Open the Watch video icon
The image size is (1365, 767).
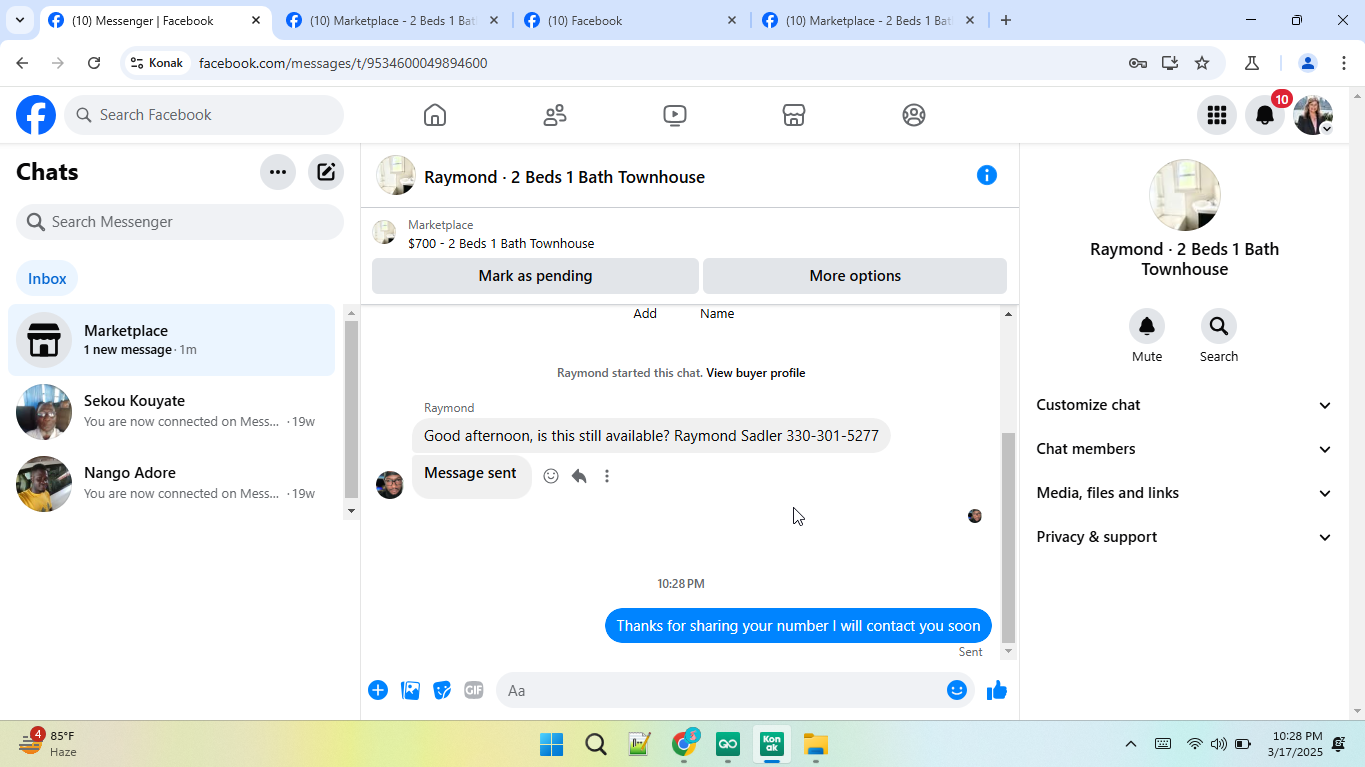coord(675,115)
